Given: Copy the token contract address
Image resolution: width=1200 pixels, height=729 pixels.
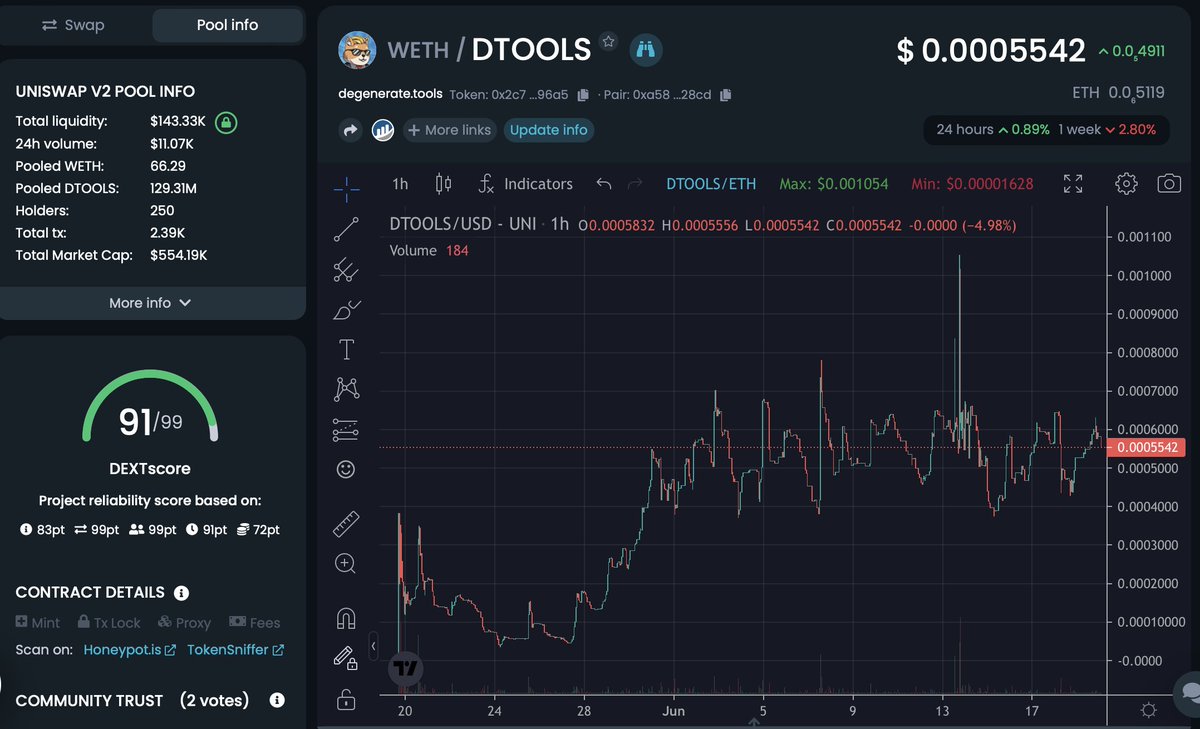Looking at the screenshot, I should coord(583,95).
